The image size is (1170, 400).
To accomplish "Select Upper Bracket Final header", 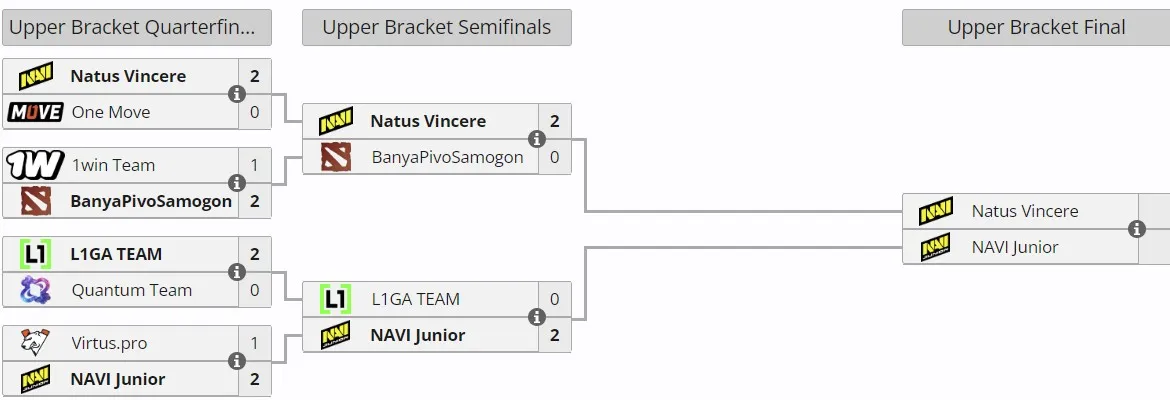I will click(1036, 28).
